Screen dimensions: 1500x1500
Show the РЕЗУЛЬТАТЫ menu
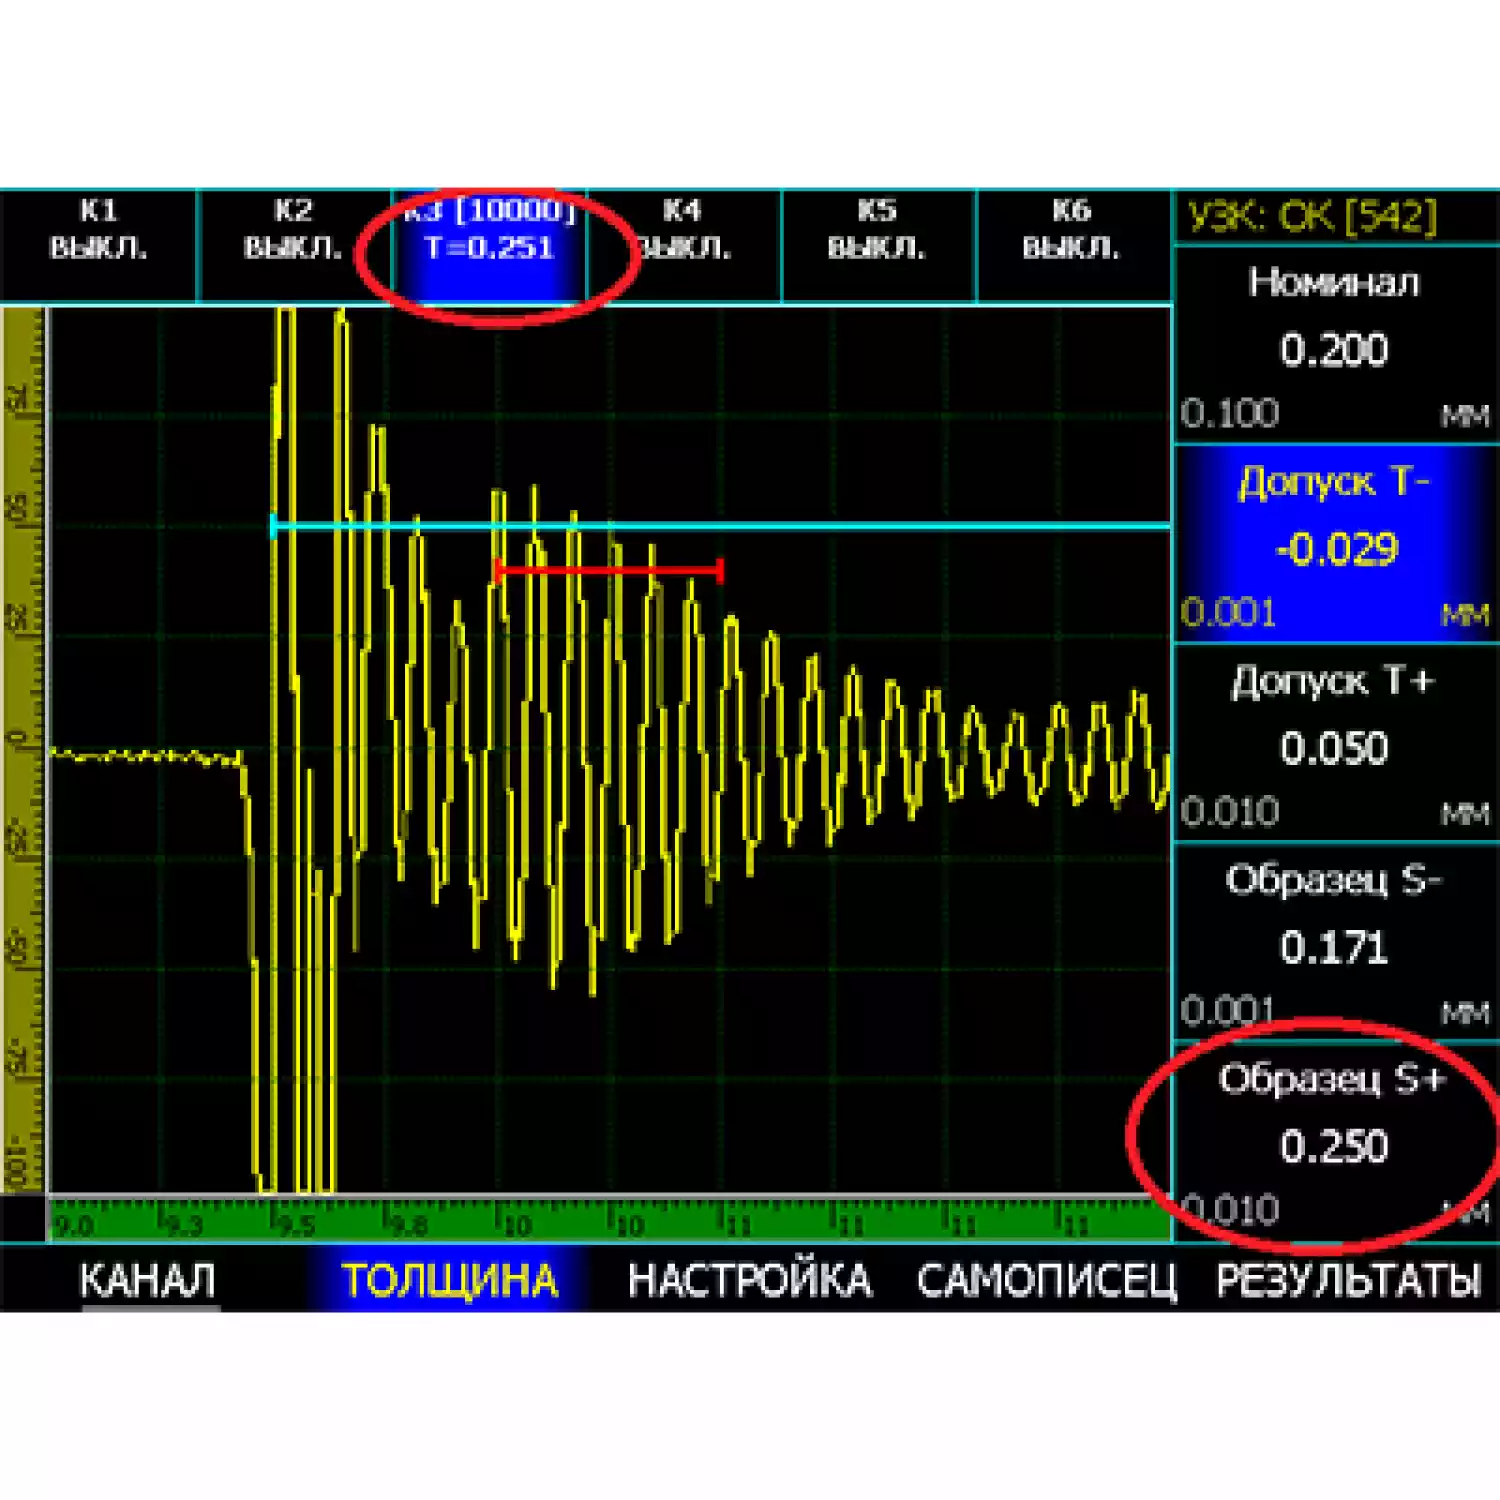[x=1347, y=1280]
